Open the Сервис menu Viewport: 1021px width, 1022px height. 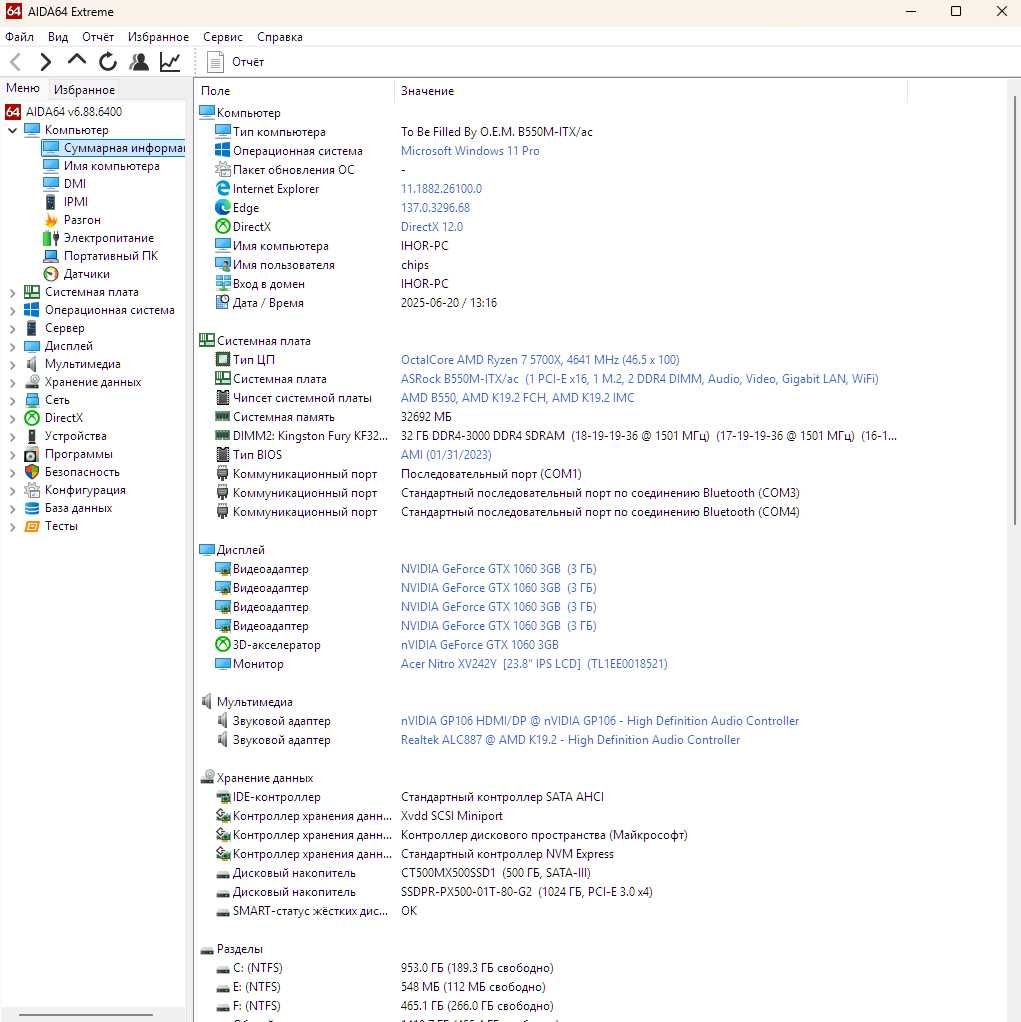(223, 37)
